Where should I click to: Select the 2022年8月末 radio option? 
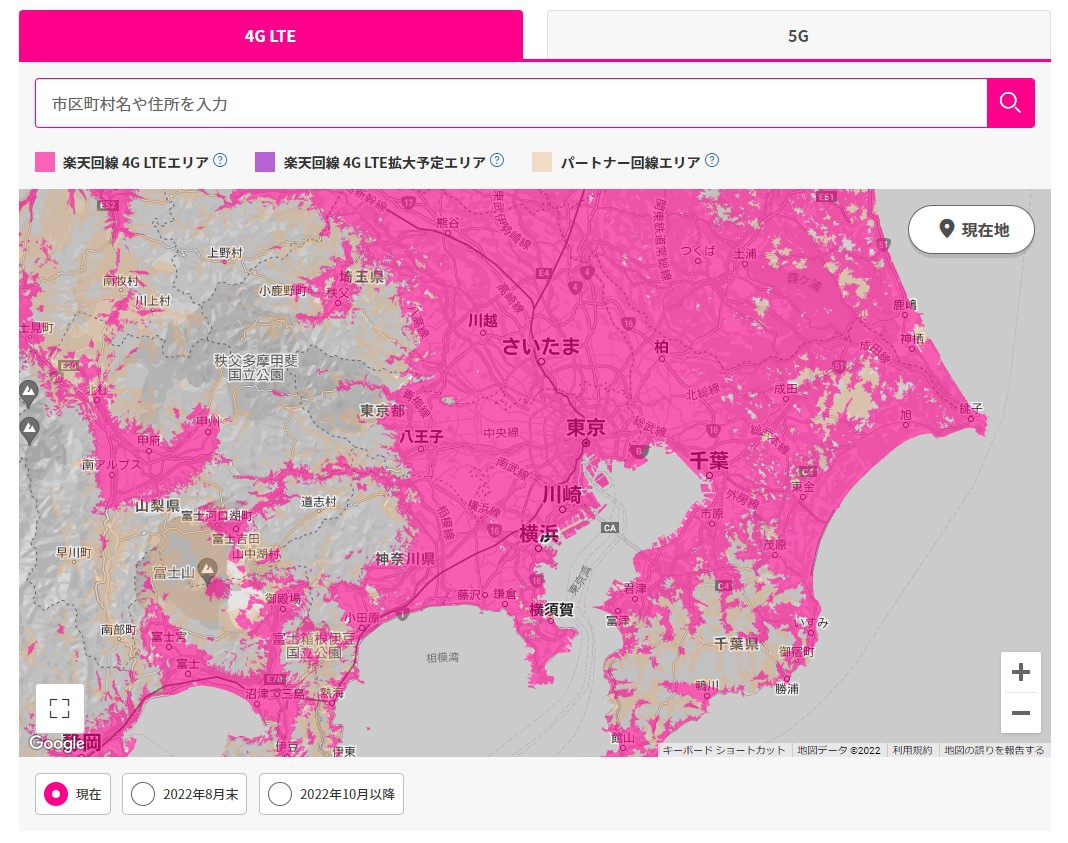(x=185, y=794)
